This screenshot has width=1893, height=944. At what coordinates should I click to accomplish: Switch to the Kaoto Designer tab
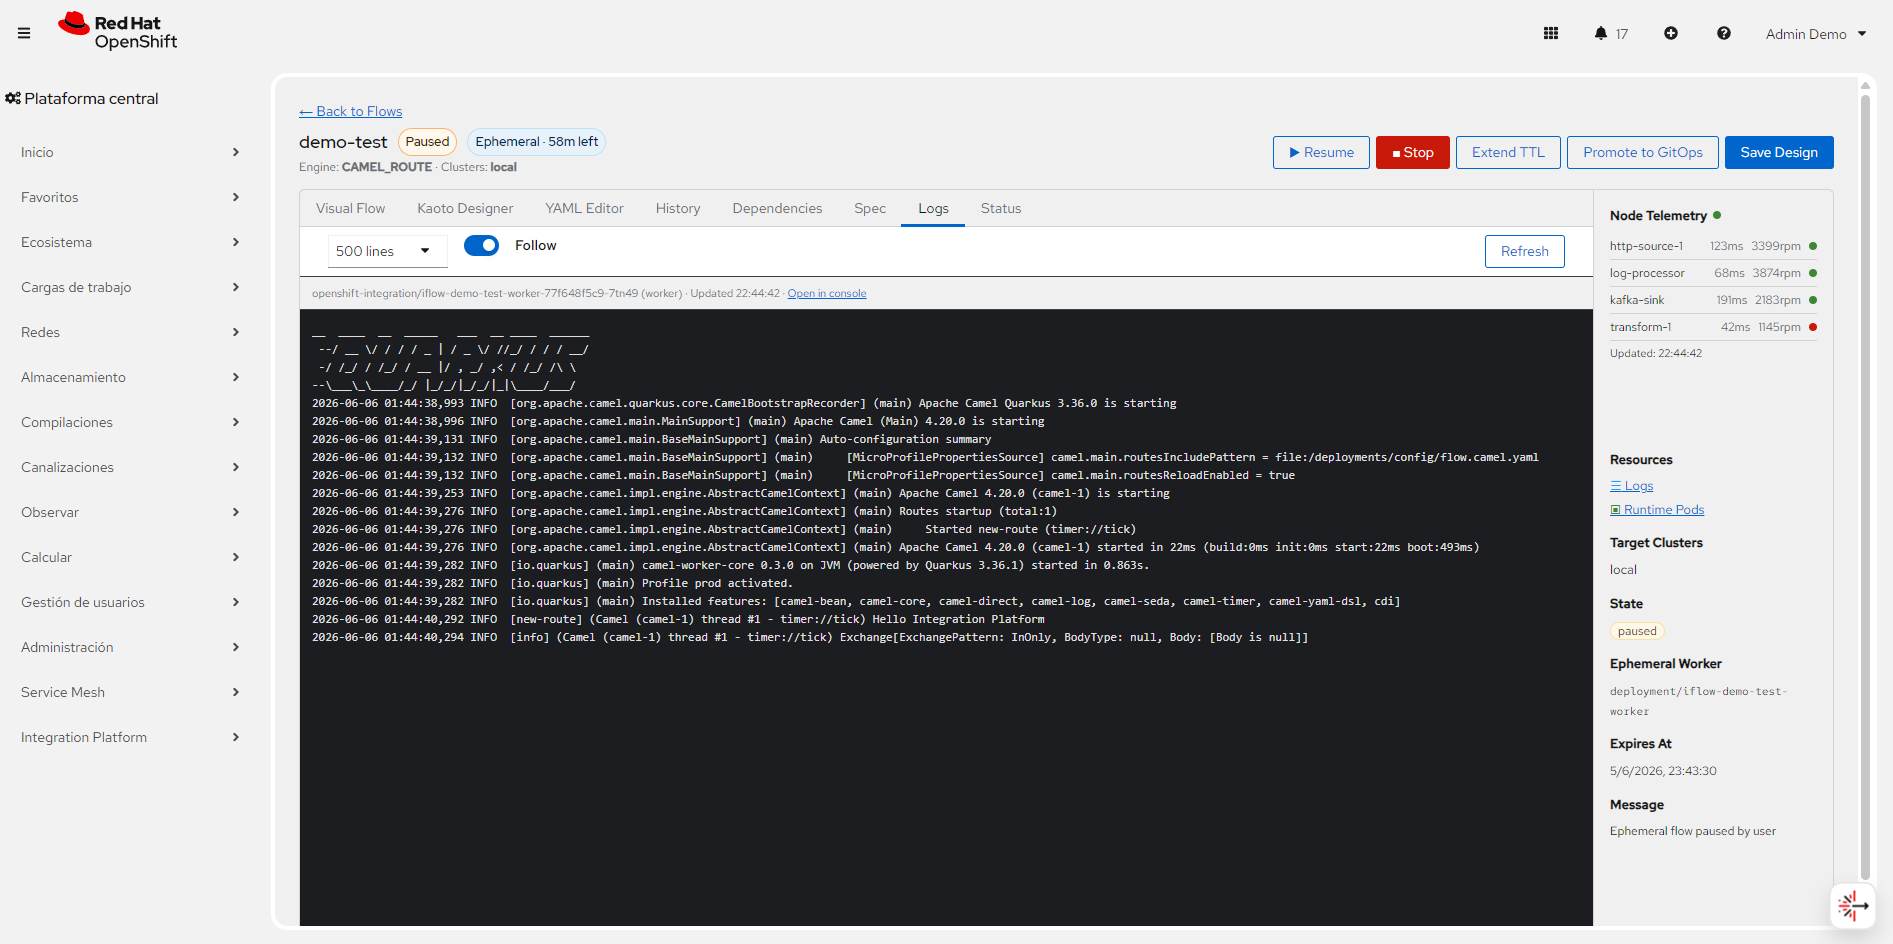(x=465, y=208)
